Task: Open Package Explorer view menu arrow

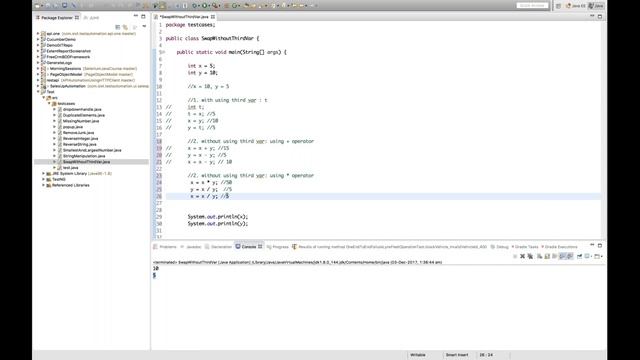Action: (x=144, y=27)
